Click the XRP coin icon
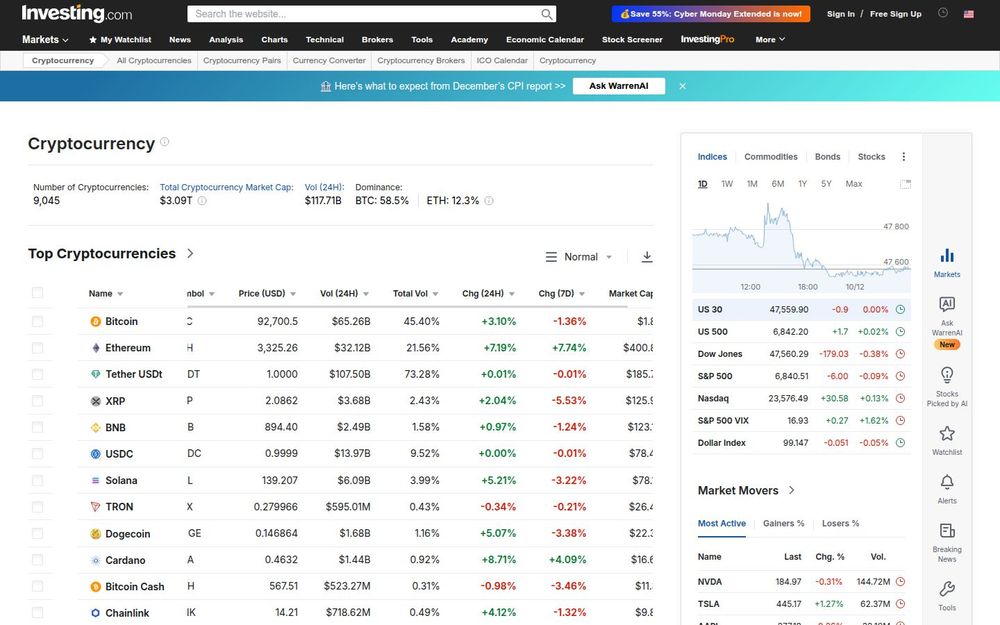 (96, 401)
